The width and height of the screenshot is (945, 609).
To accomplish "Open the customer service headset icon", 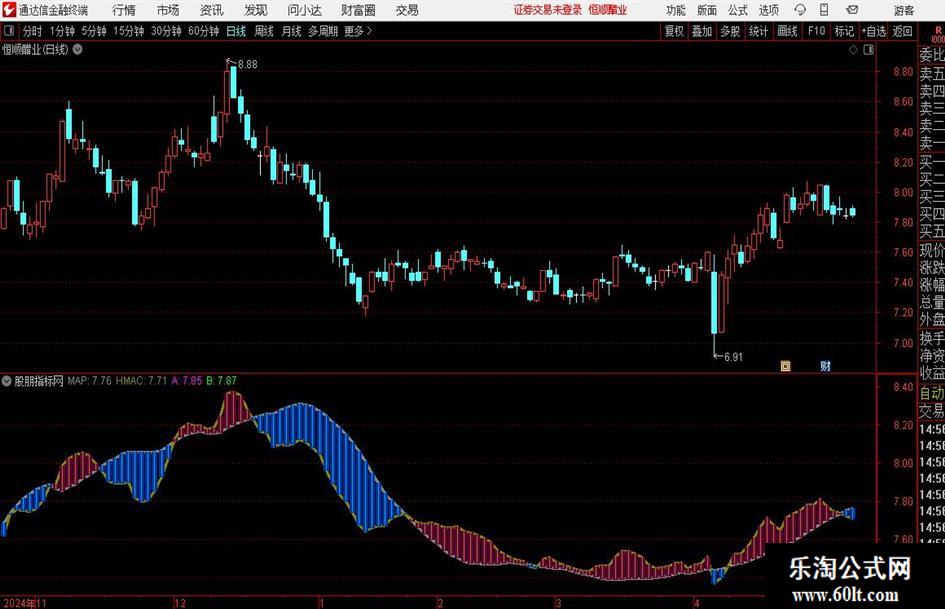I will coord(800,10).
